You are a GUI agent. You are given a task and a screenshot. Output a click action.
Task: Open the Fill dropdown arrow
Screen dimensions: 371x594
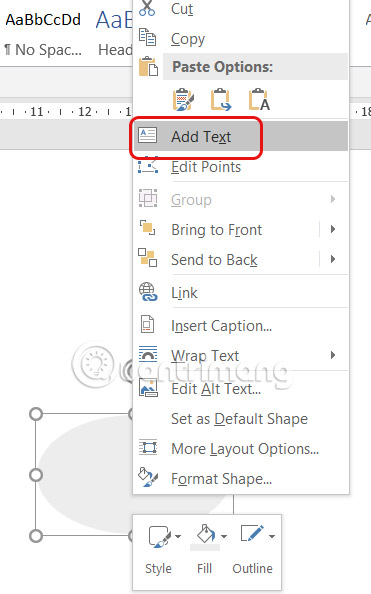click(224, 536)
